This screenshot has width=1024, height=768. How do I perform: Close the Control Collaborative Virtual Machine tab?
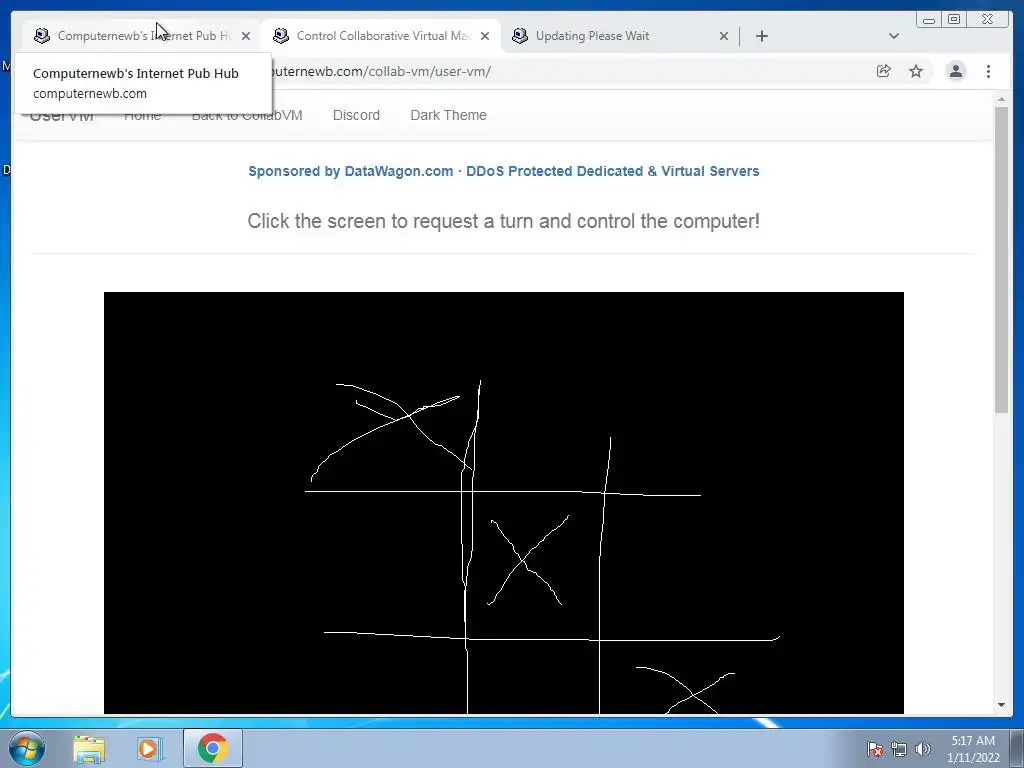point(485,36)
